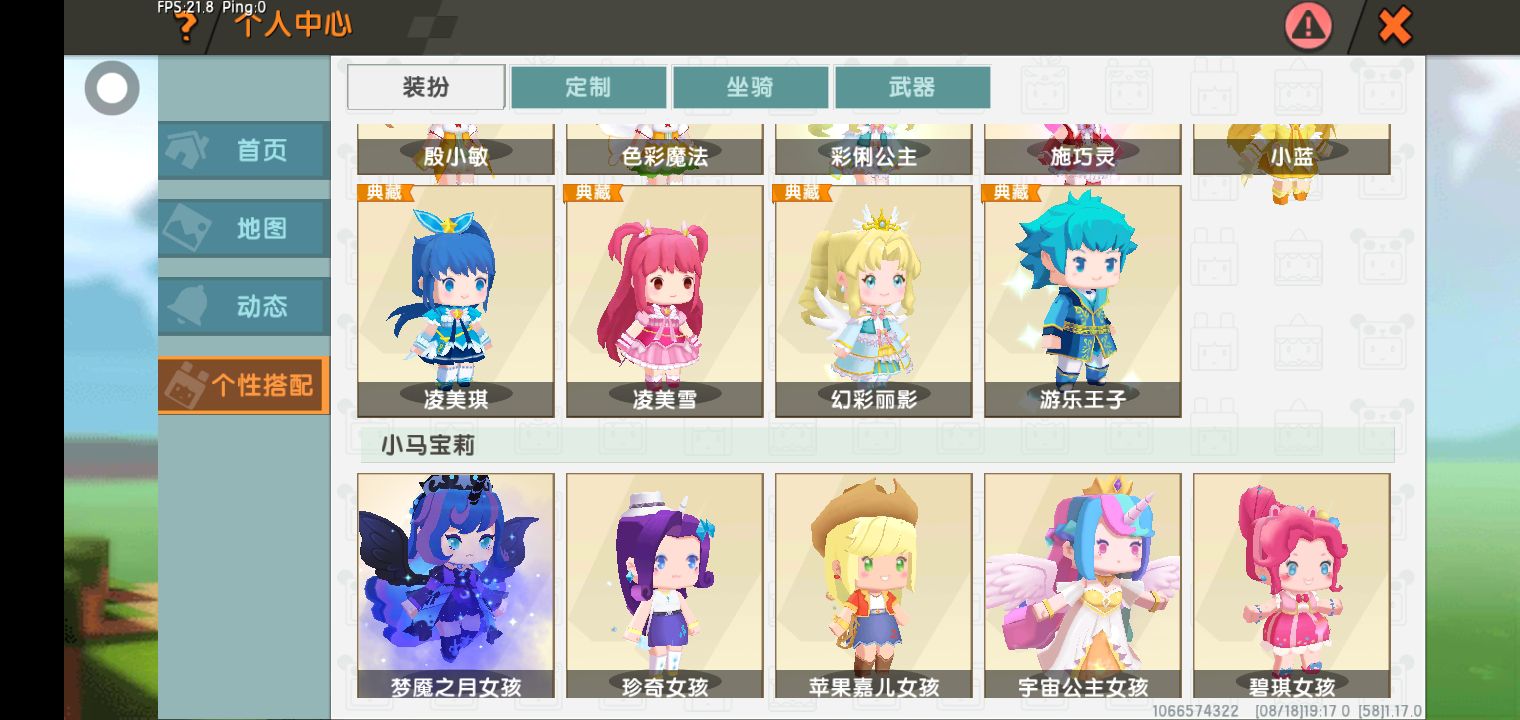This screenshot has height=720, width=1520.
Task: Switch to the 装扮 tab
Action: (x=426, y=87)
